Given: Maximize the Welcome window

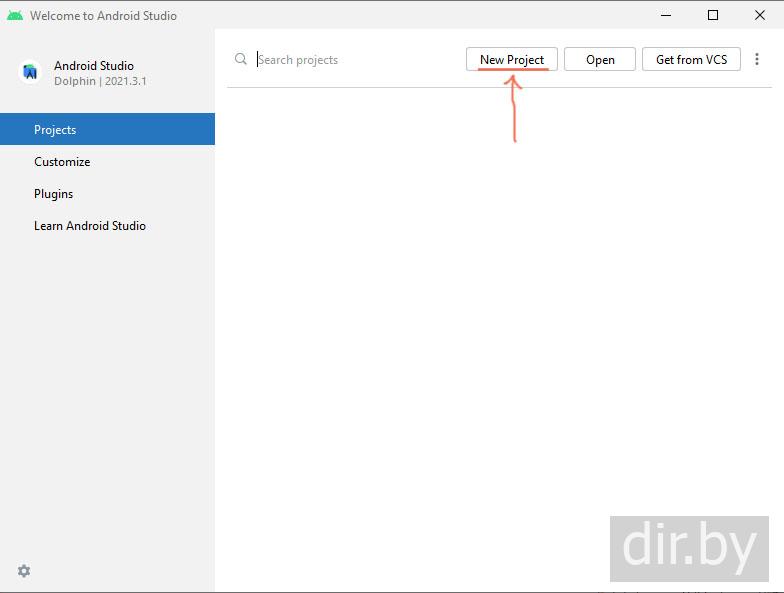Looking at the screenshot, I should 713,15.
